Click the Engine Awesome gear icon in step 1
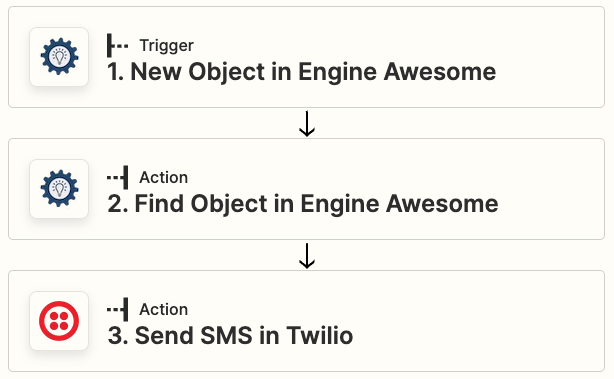Viewport: 614px width, 379px height. (x=59, y=57)
